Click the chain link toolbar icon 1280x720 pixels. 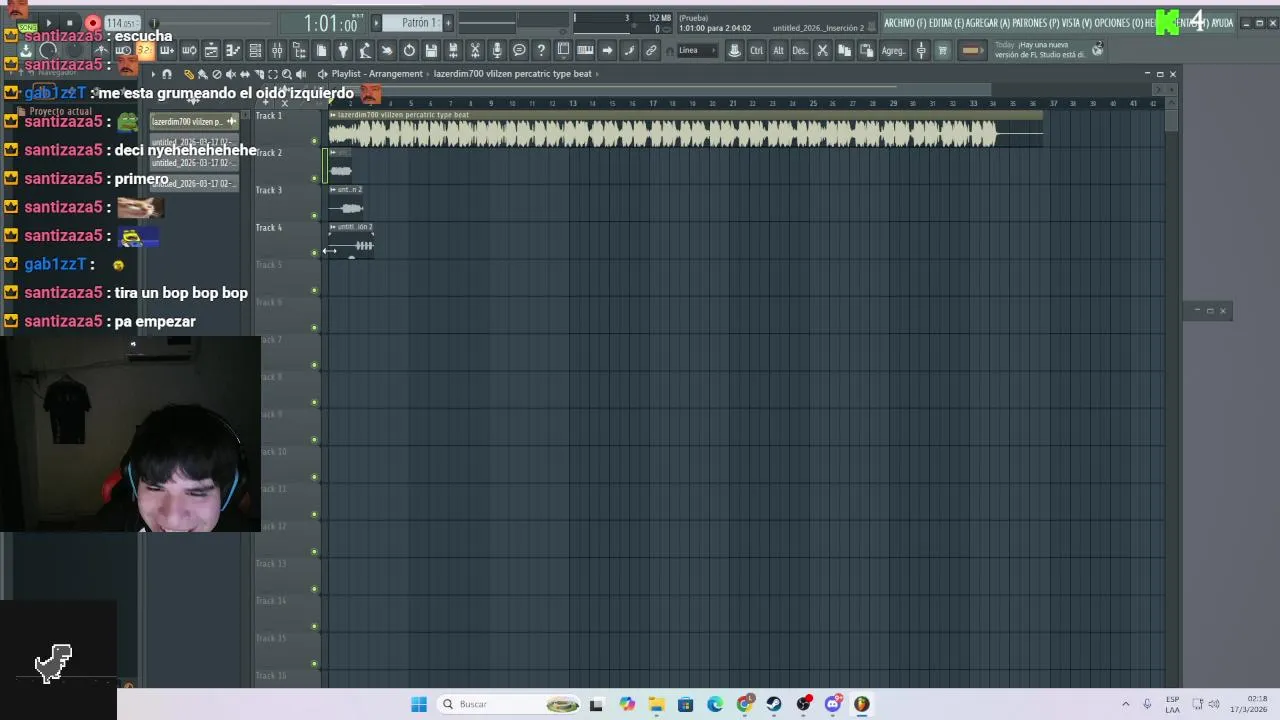pos(651,50)
